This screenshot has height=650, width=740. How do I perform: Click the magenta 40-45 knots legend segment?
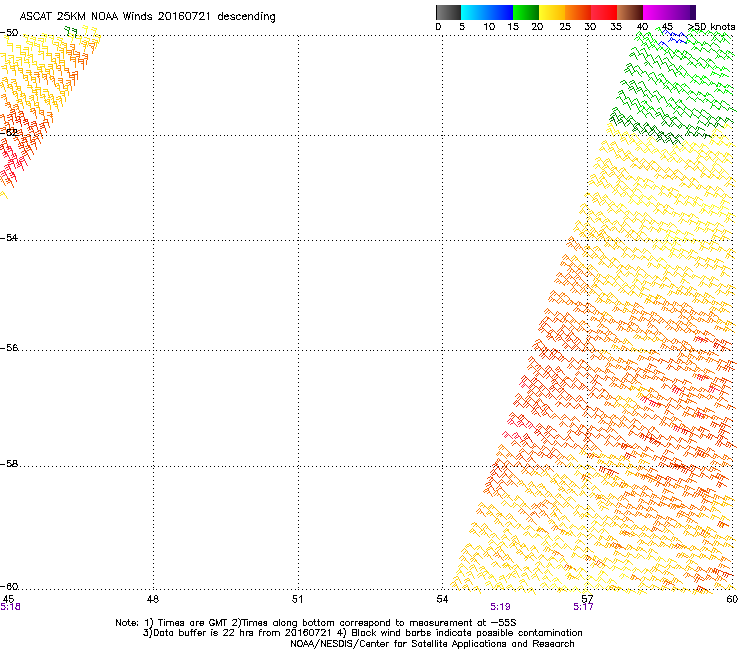(x=656, y=12)
